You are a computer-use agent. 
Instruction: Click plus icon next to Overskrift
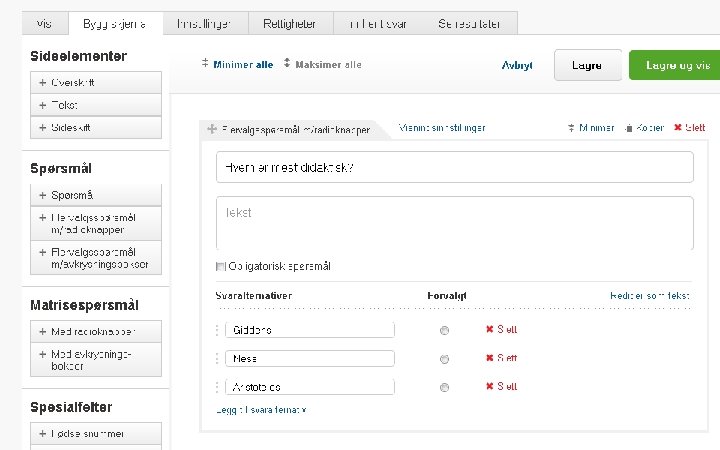pyautogui.click(x=44, y=82)
